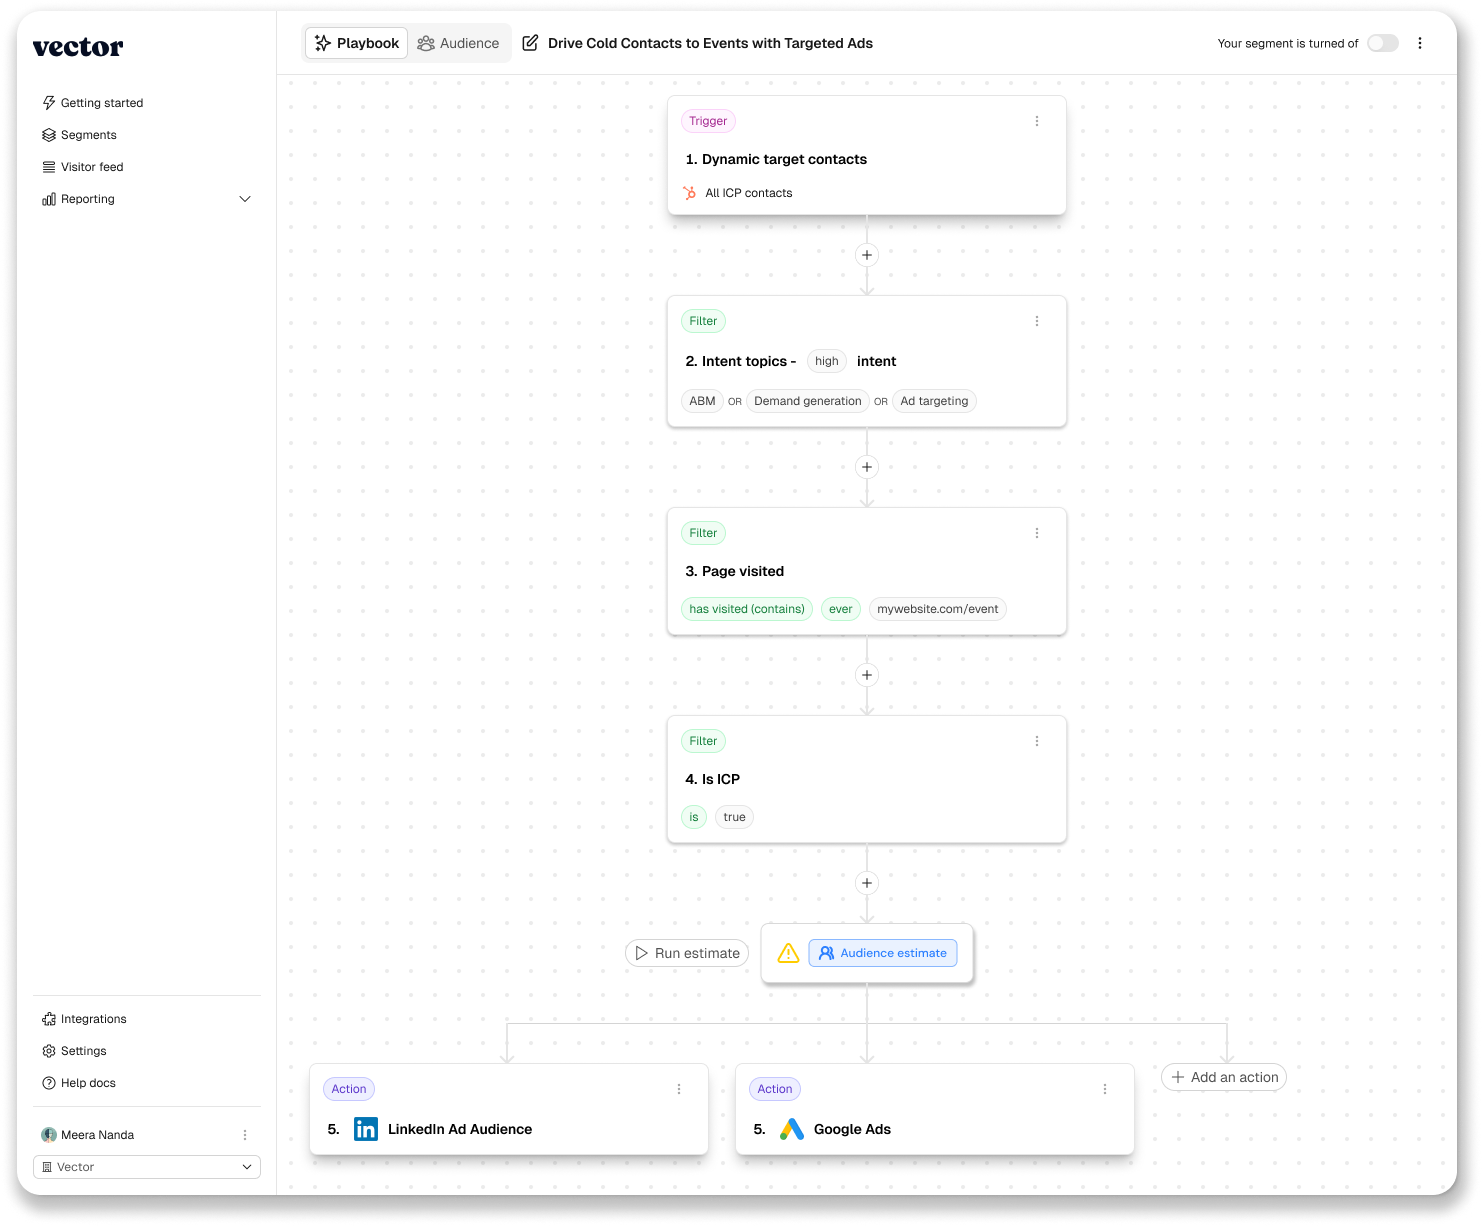The image size is (1482, 1226).
Task: Click the Filter tag on Intent topics card
Action: pos(703,321)
